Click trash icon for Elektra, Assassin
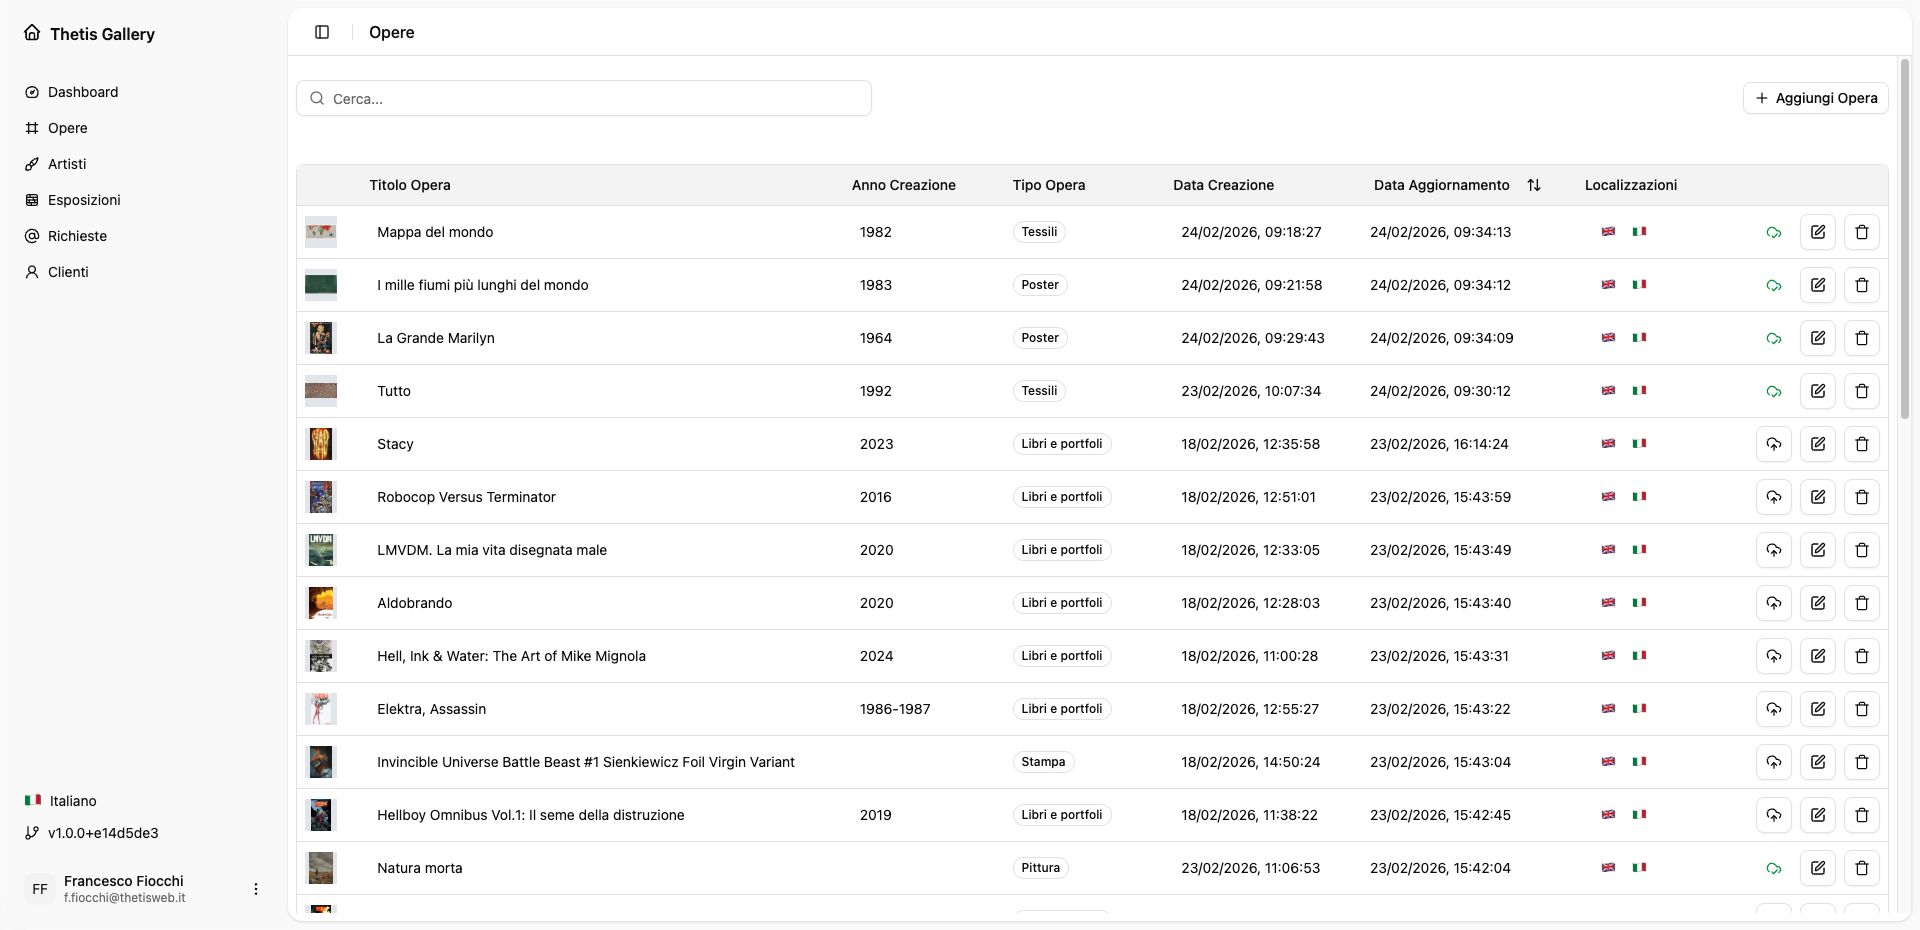Viewport: 1920px width, 930px height. coord(1861,709)
